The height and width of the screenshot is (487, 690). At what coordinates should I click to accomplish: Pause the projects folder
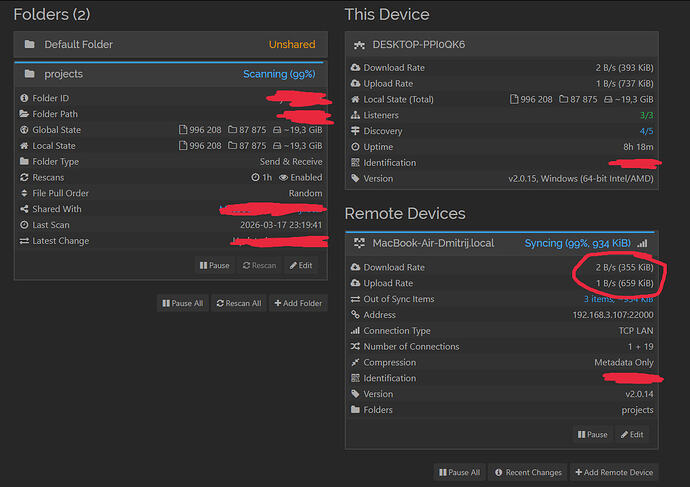(216, 265)
